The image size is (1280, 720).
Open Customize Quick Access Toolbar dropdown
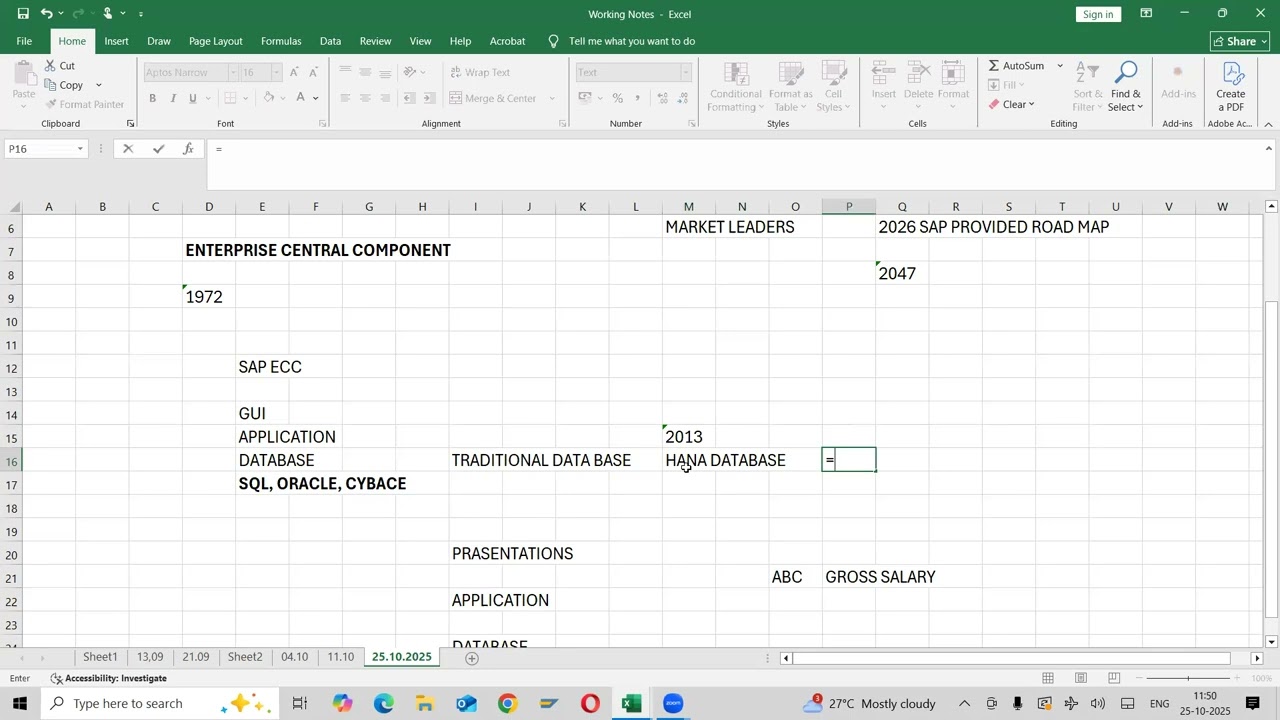(140, 14)
